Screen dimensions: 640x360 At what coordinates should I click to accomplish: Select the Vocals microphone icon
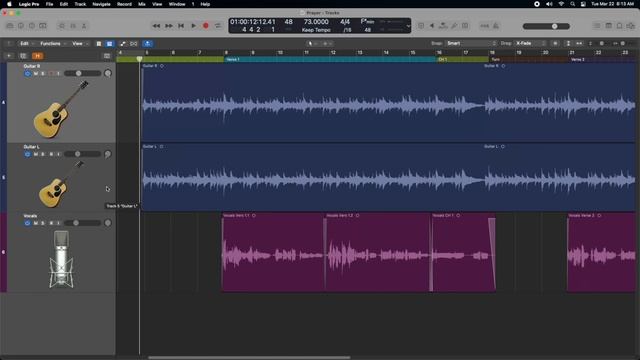[x=62, y=259]
